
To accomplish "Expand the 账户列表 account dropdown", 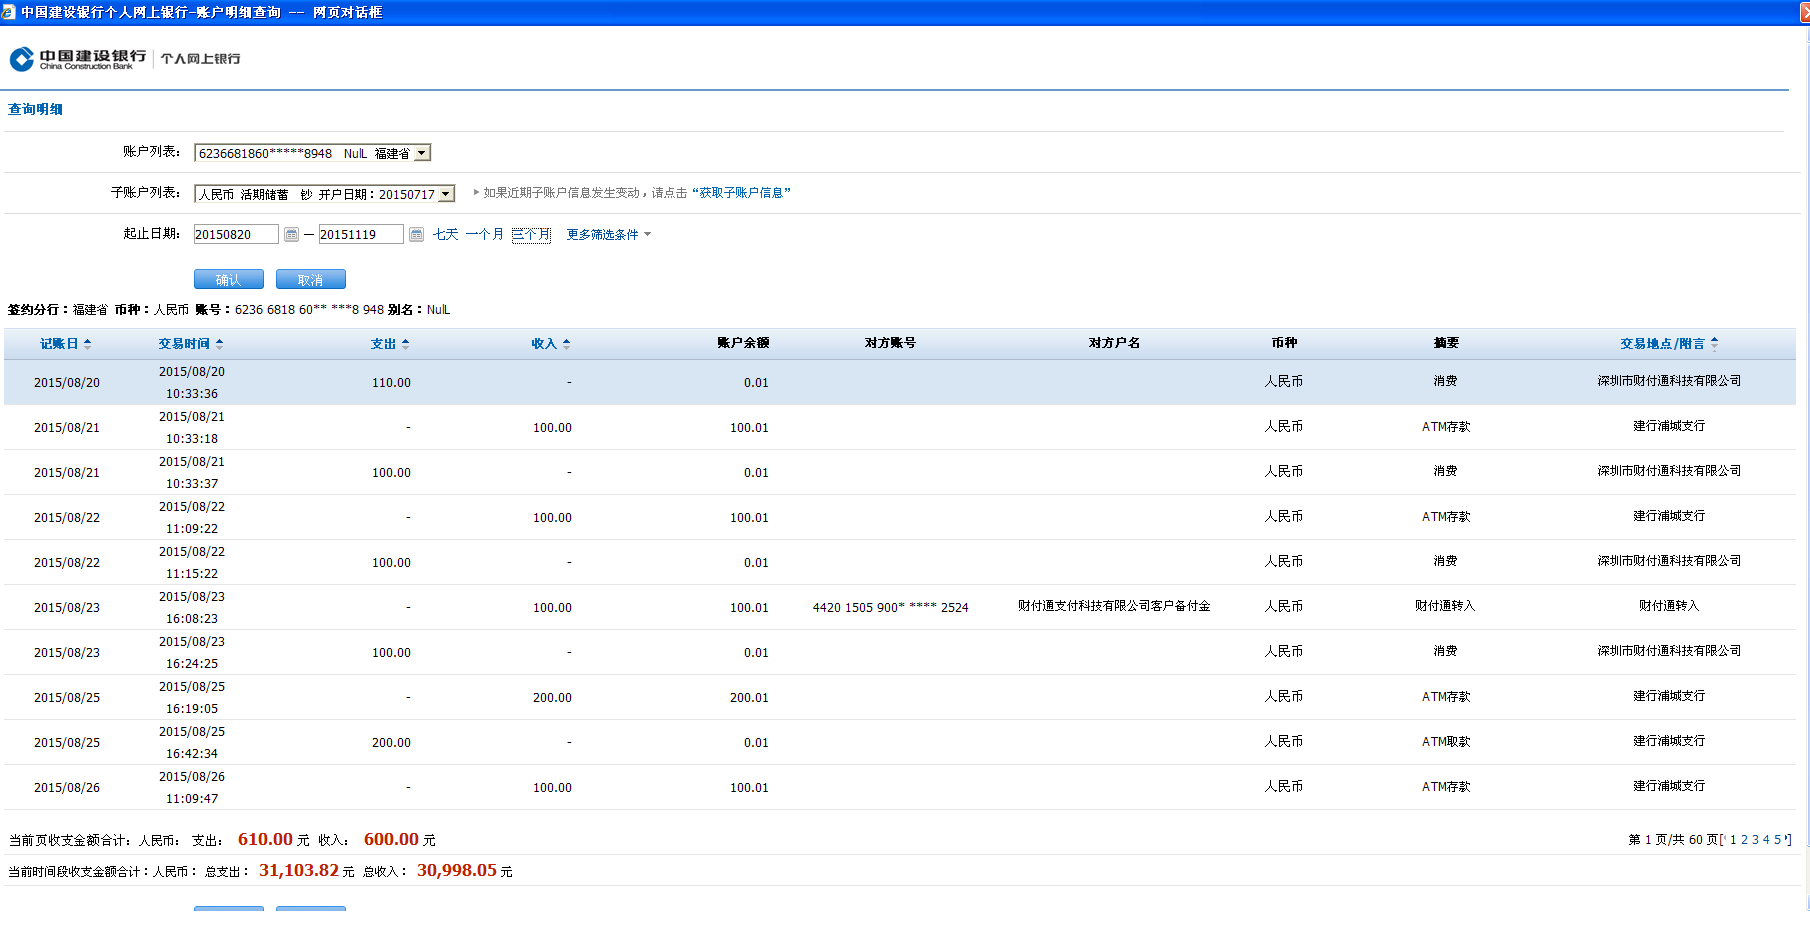I will tap(422, 153).
